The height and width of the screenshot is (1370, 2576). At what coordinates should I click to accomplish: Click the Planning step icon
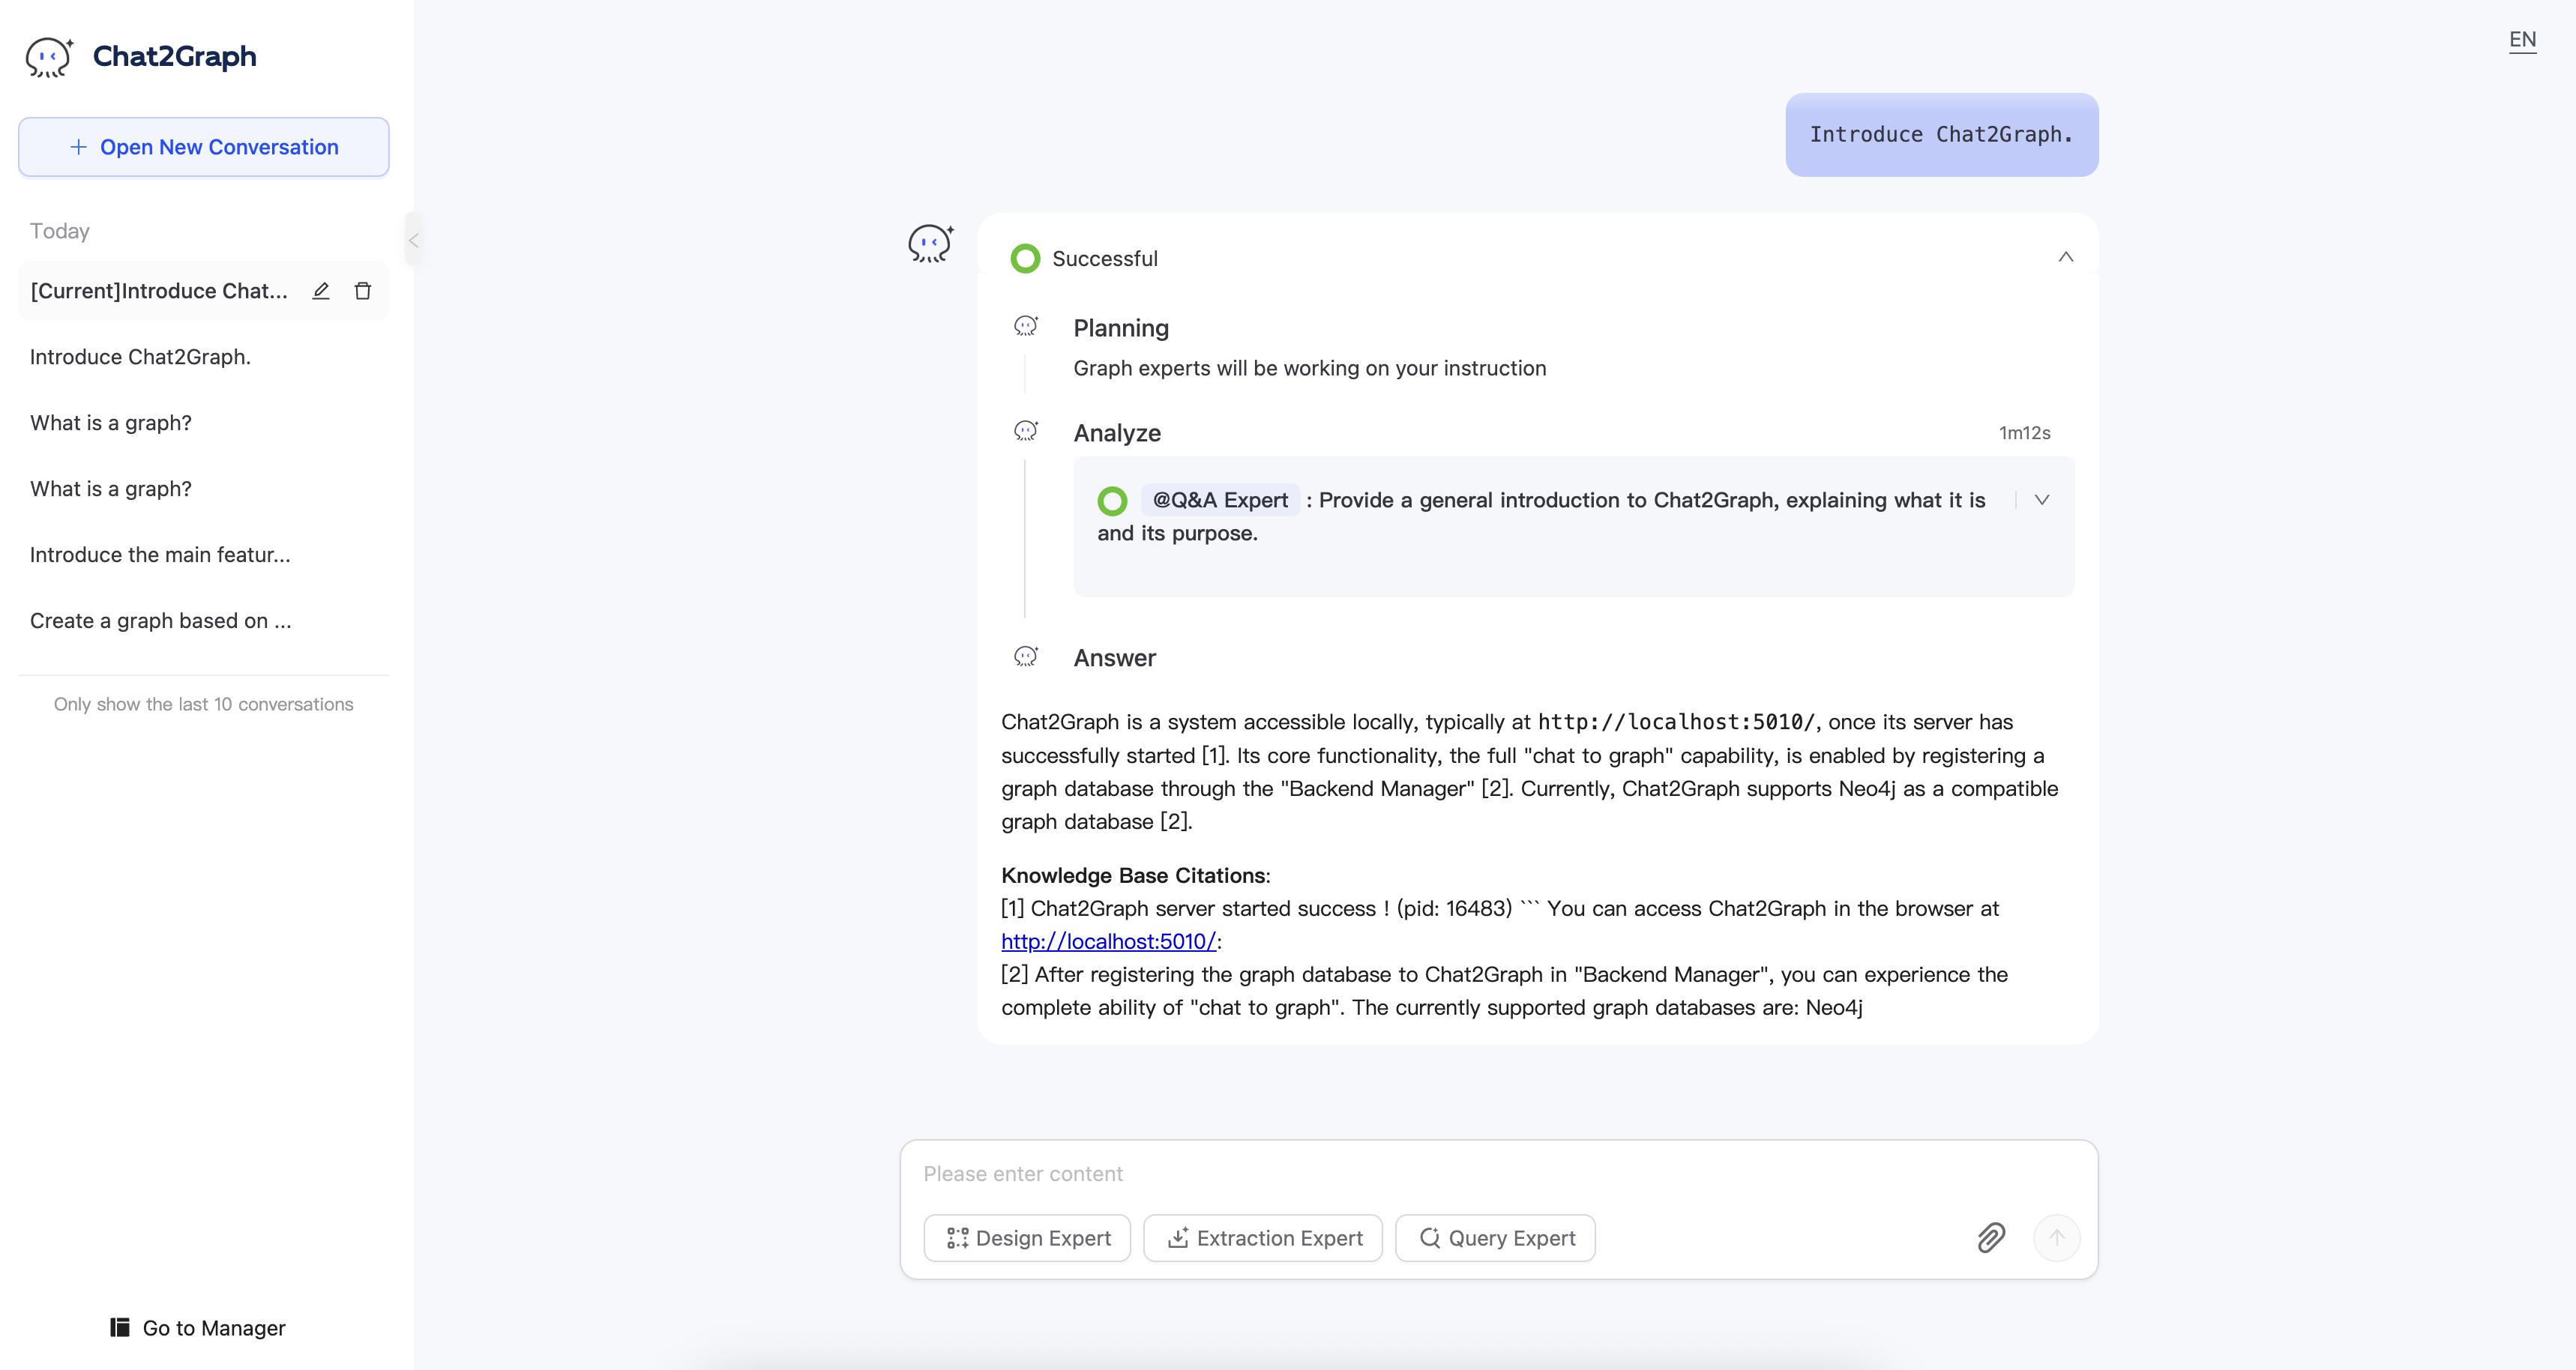[1025, 326]
